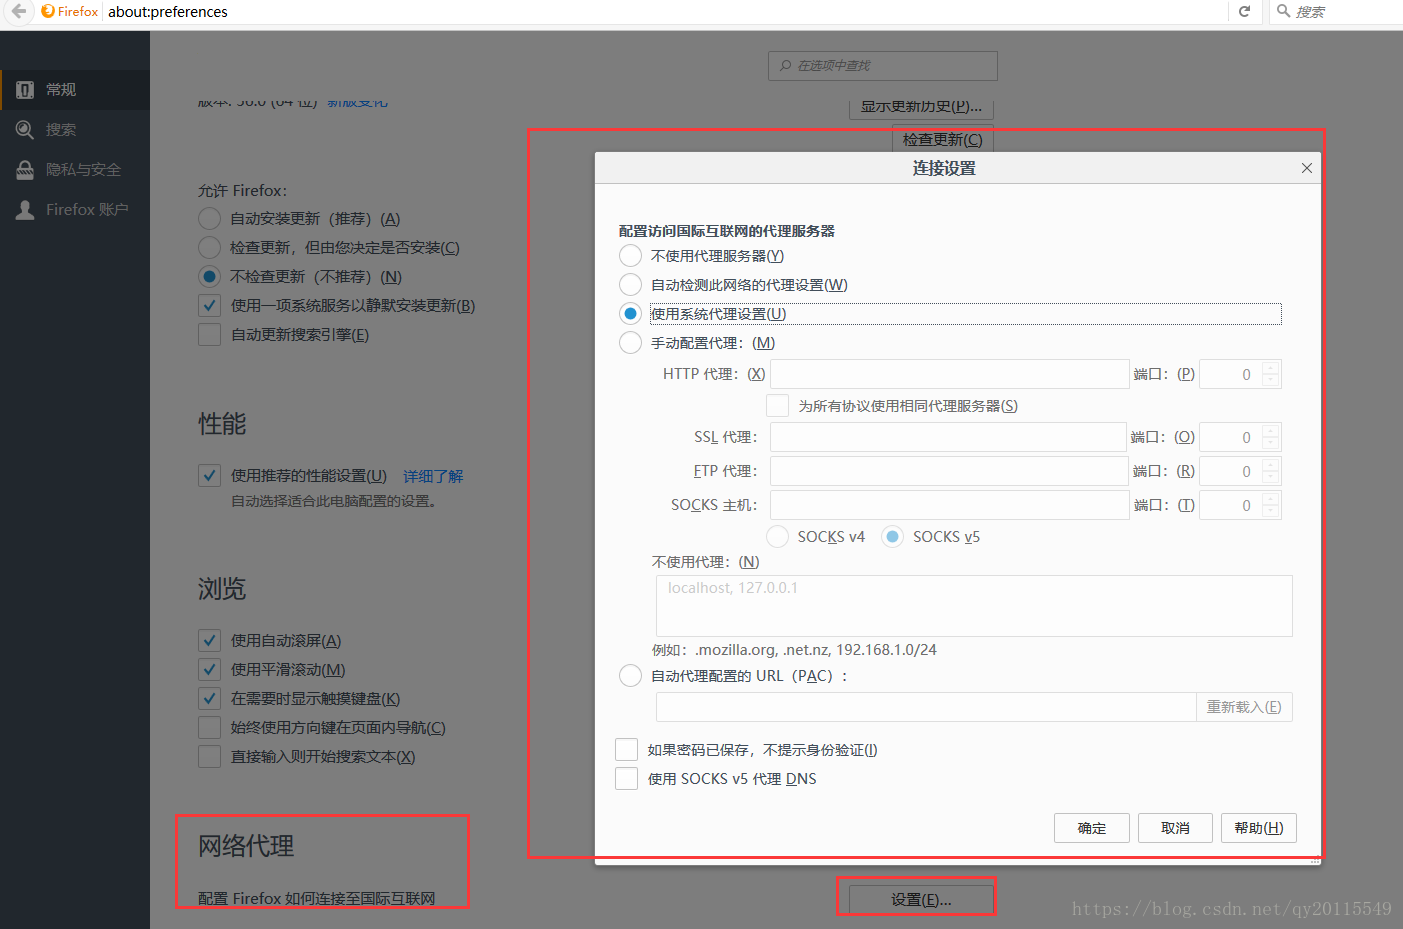Select 不检查更新（不推荐） radio option
The height and width of the screenshot is (929, 1403).
point(209,277)
